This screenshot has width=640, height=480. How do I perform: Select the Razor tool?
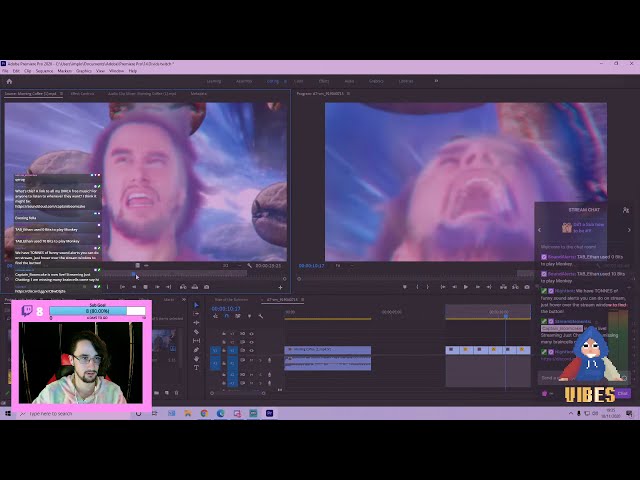click(196, 332)
